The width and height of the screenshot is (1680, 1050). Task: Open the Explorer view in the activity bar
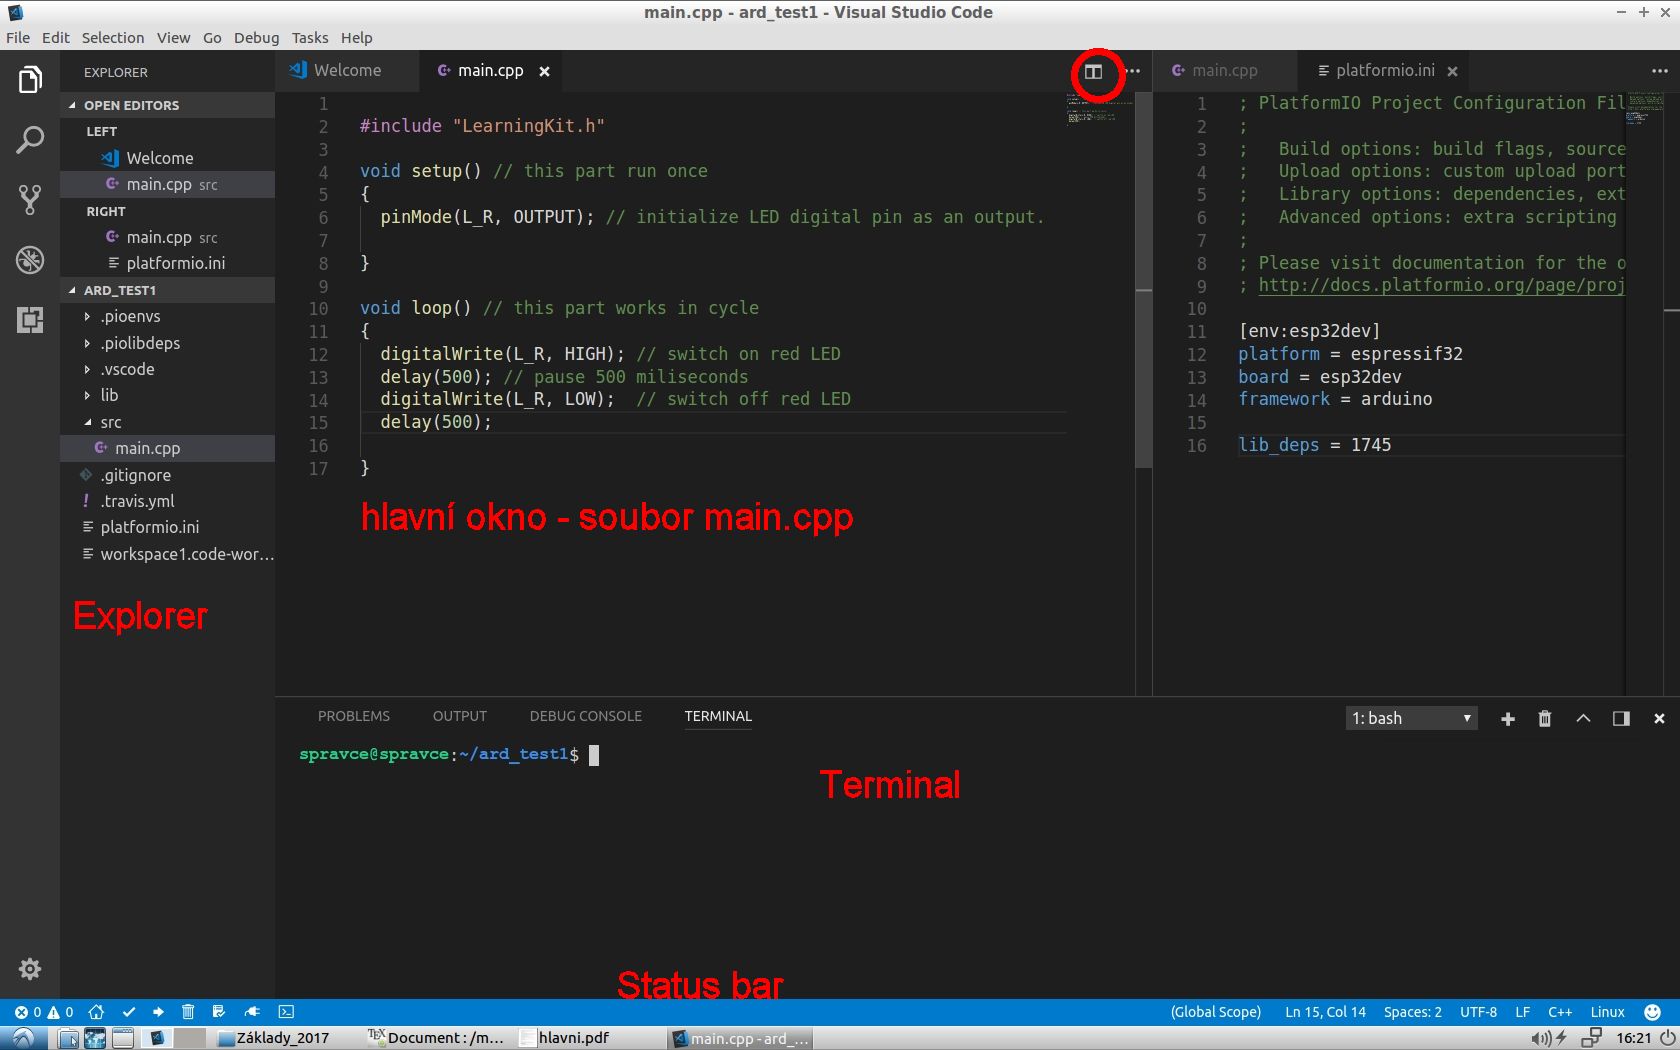point(30,80)
